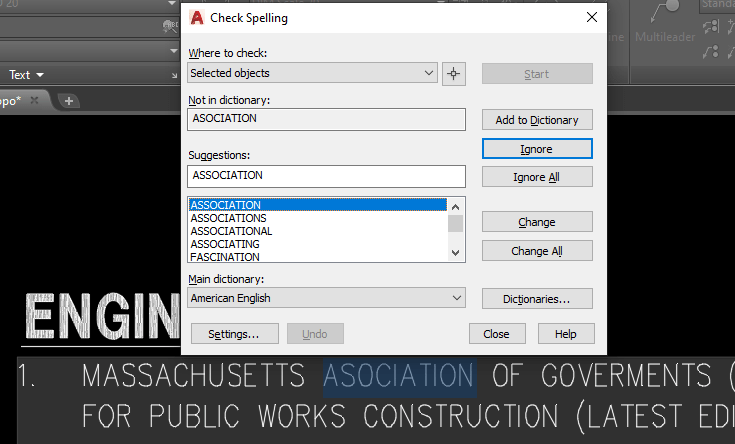Image resolution: width=735 pixels, height=444 pixels.
Task: Click the Close button
Action: 497,334
